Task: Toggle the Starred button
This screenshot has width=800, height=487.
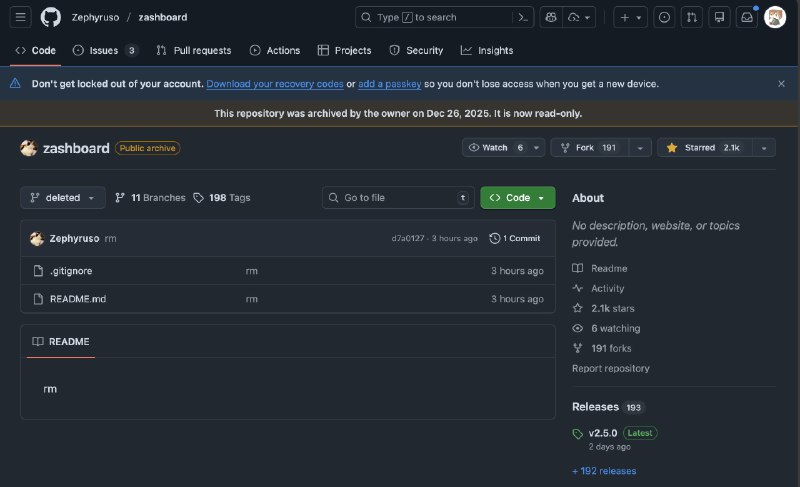Action: [x=705, y=147]
